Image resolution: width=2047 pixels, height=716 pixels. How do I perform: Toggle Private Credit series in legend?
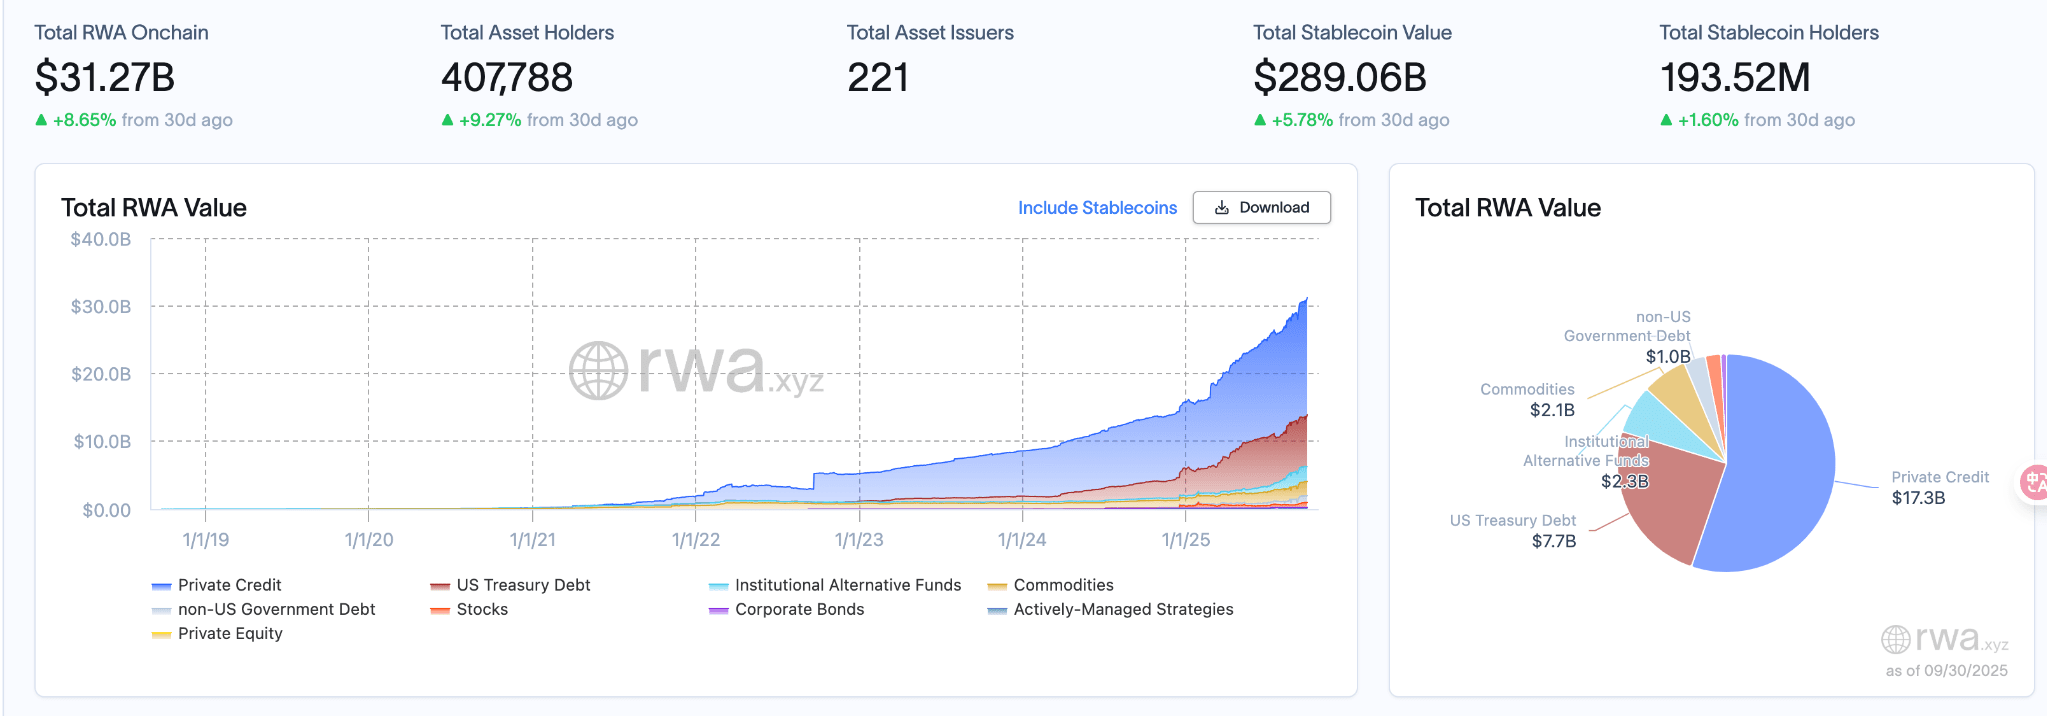[216, 585]
